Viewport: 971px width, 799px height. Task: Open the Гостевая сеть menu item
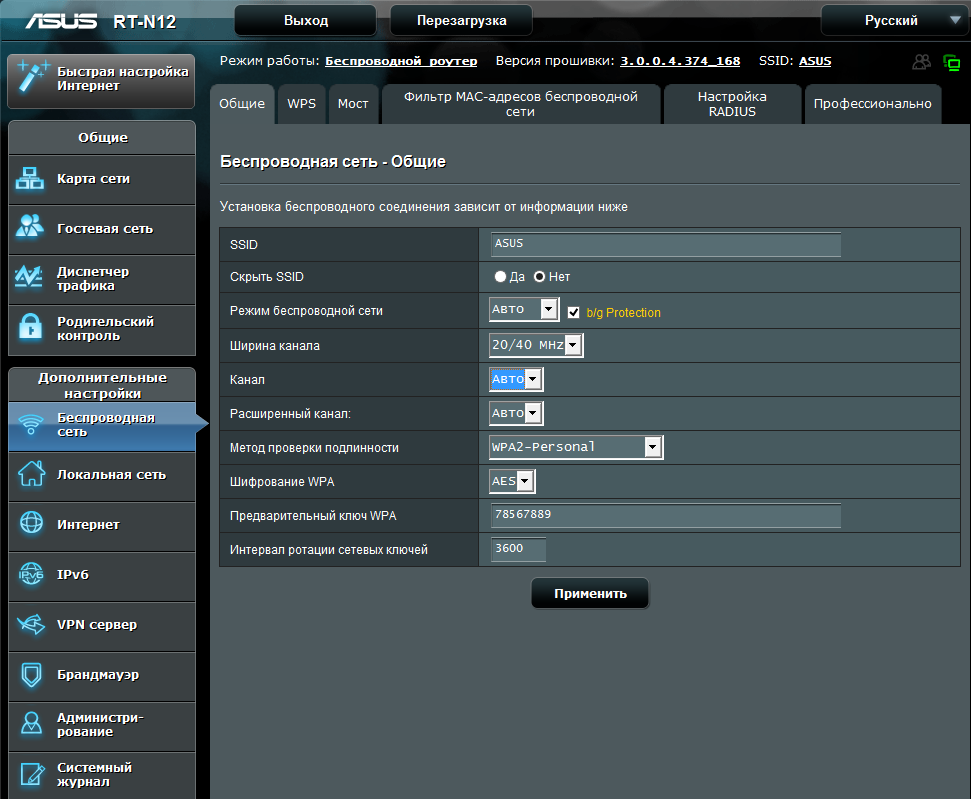tap(102, 230)
